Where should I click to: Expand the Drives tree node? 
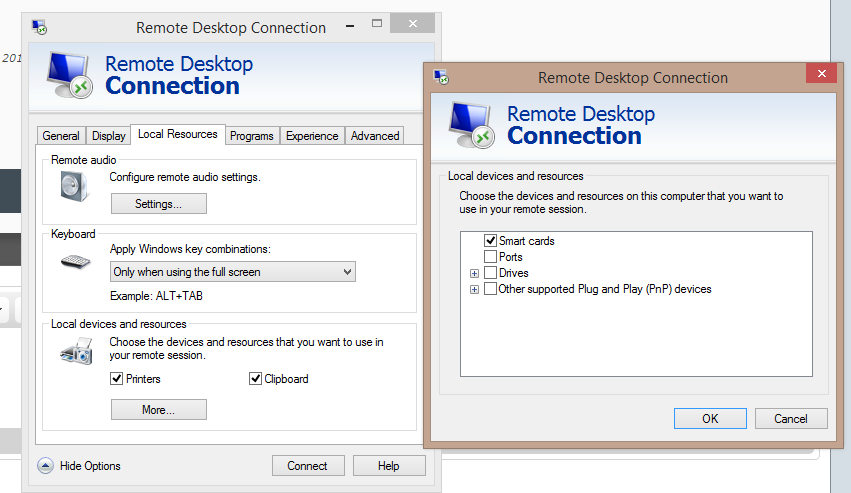(x=474, y=273)
